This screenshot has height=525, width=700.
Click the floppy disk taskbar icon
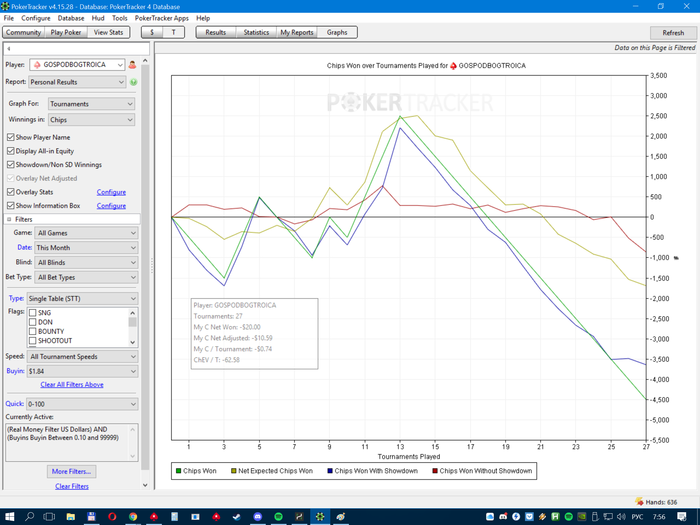pyautogui.click(x=91, y=517)
